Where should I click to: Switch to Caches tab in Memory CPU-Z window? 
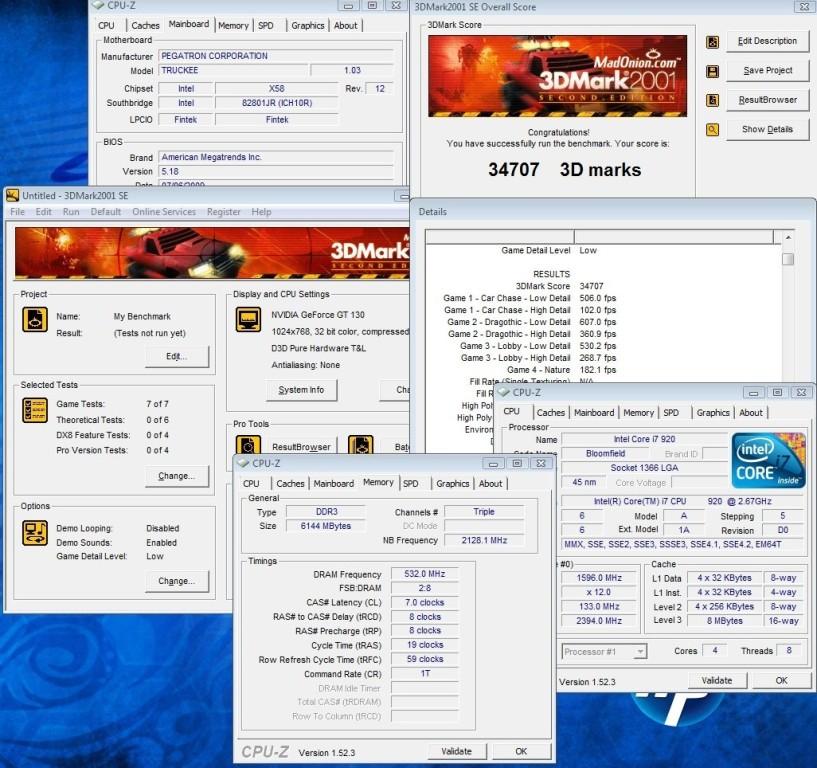pos(290,484)
